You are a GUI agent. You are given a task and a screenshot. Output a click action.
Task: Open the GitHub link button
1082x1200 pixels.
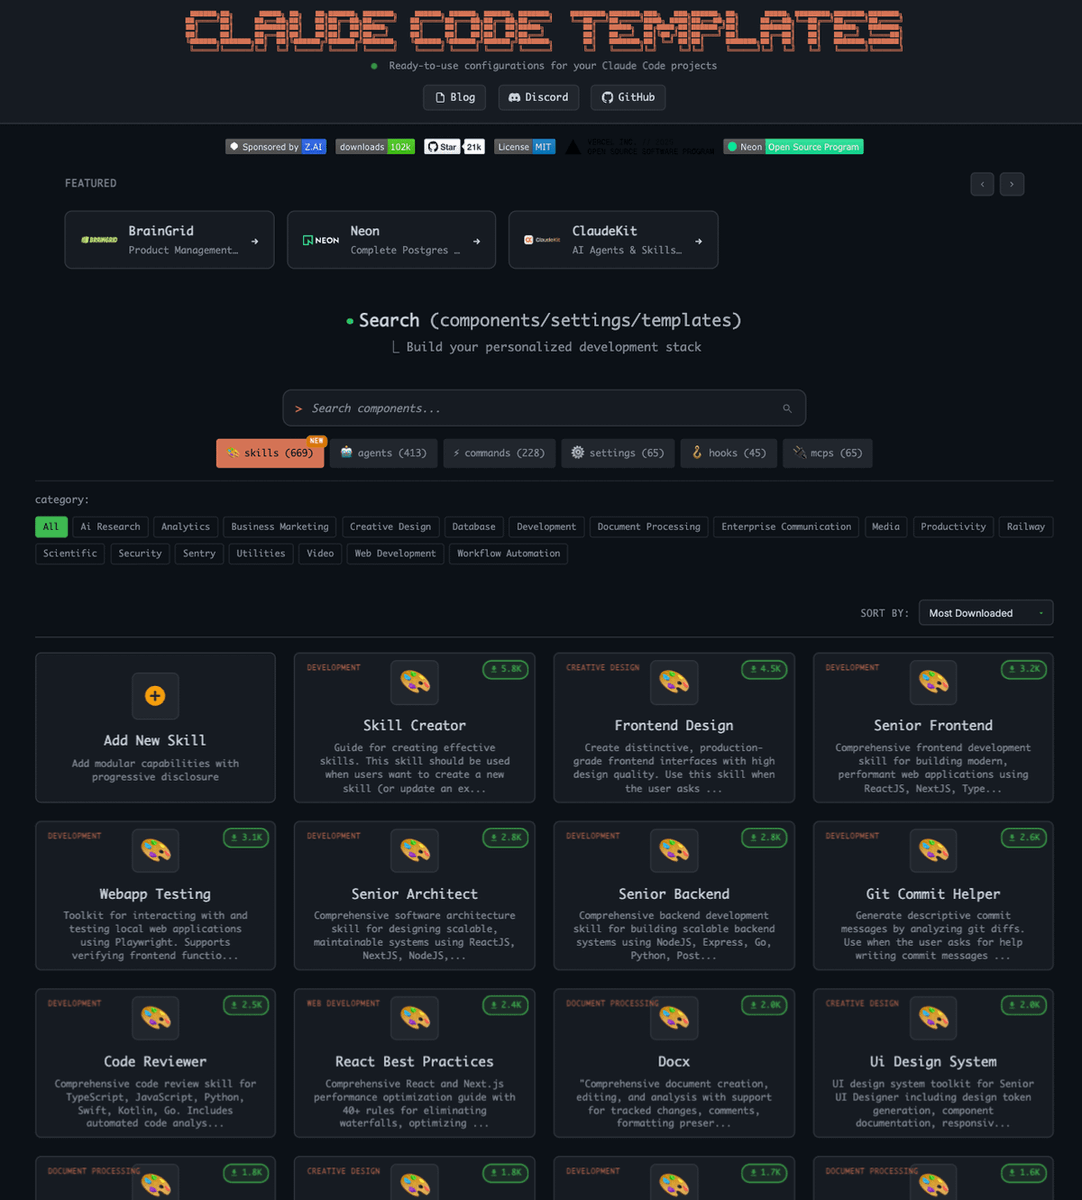628,97
